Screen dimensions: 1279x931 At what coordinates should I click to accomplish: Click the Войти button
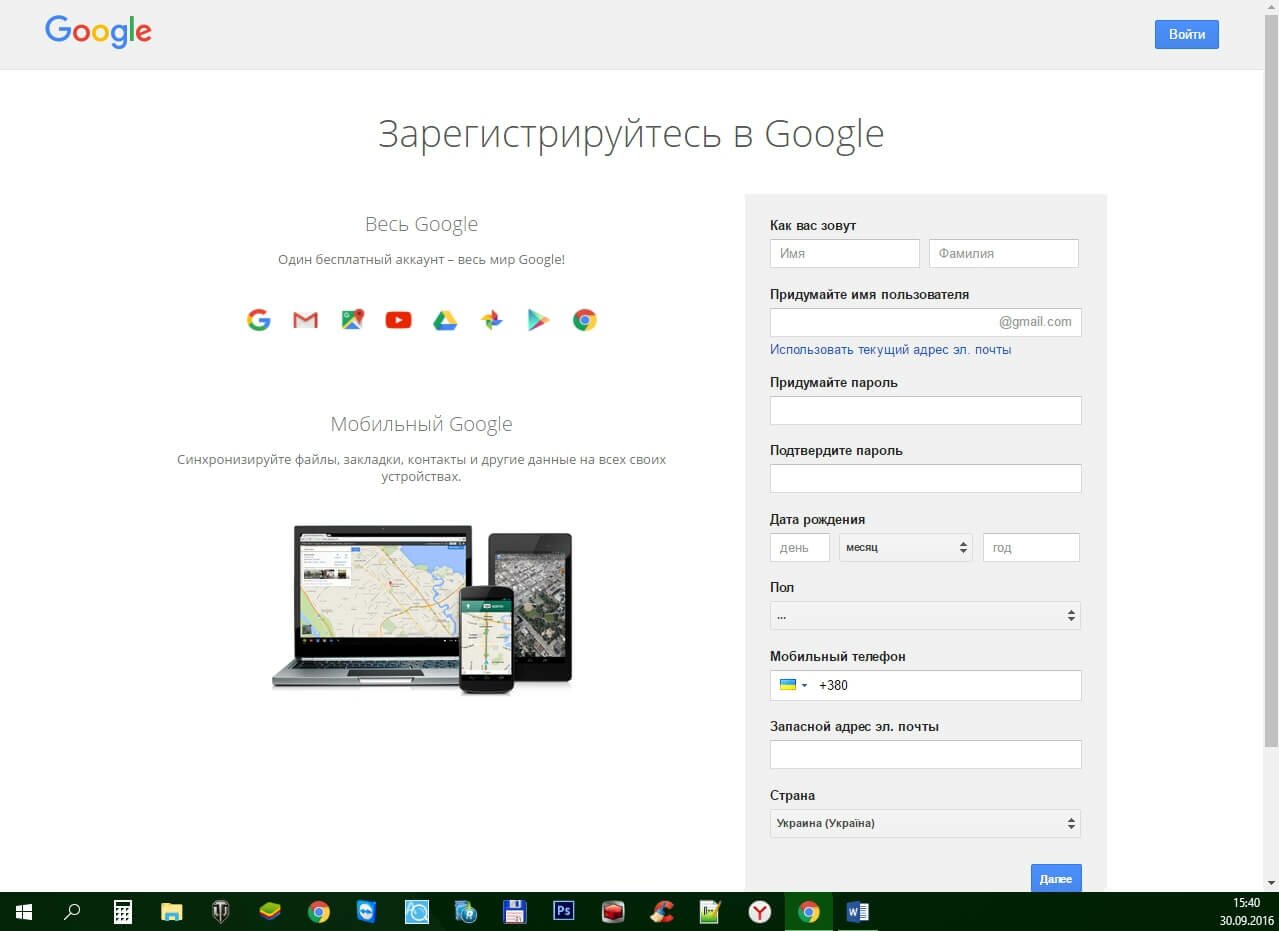tap(1186, 34)
